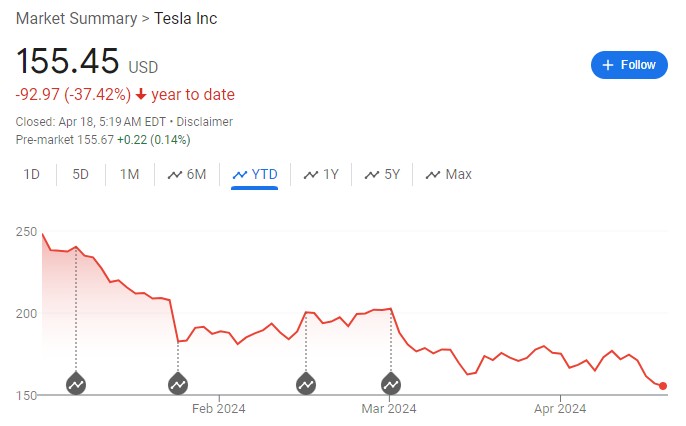Click the first key event marker in early January

(x=76, y=383)
